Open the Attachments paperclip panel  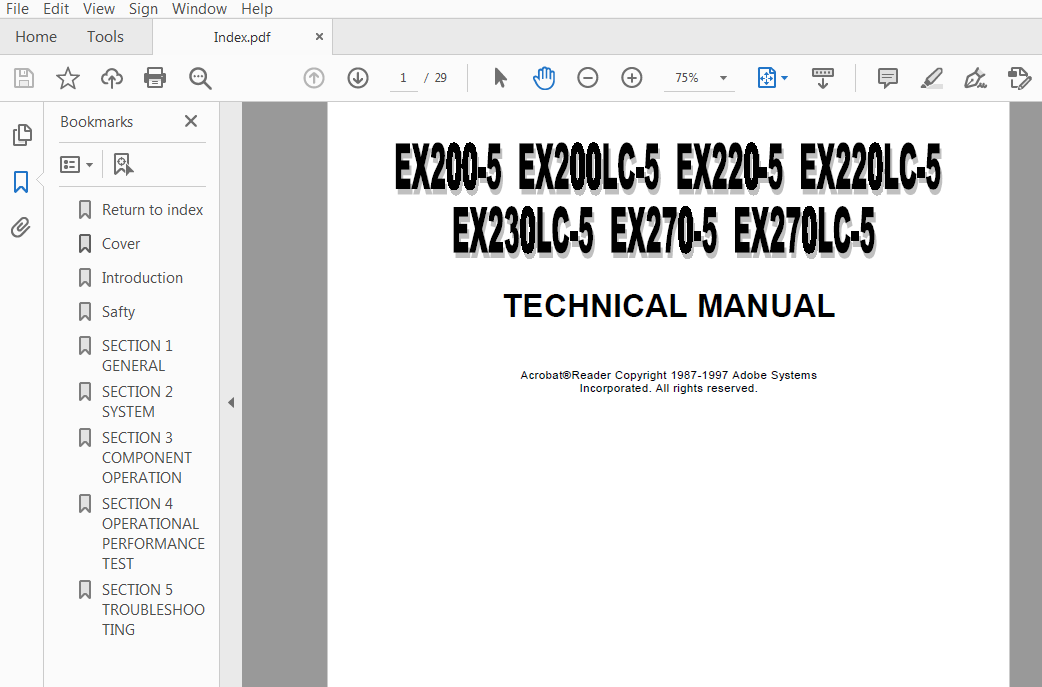[21, 228]
